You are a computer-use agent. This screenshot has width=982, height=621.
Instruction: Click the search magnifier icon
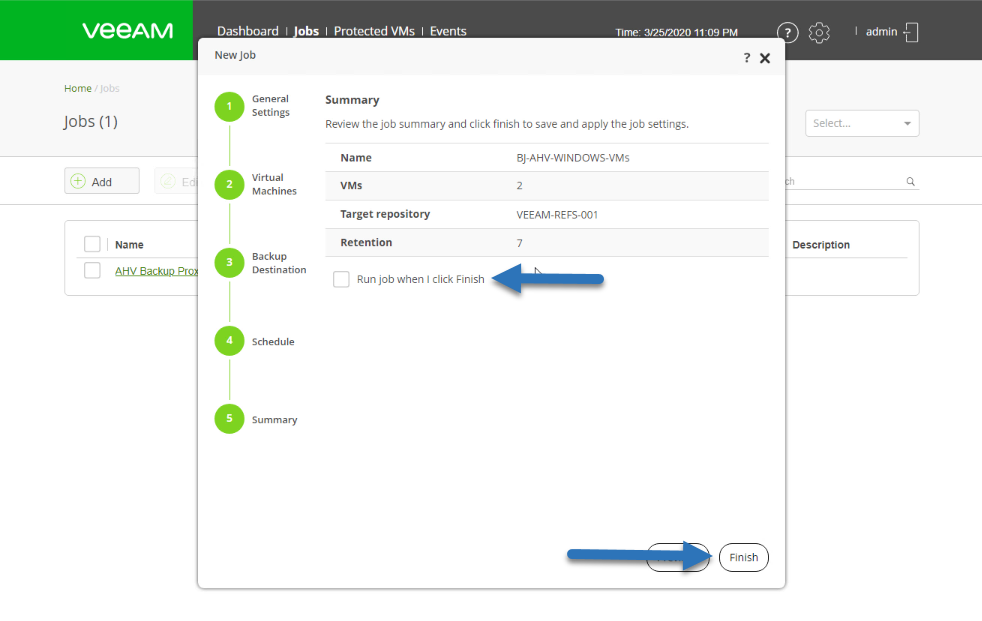pos(911,182)
